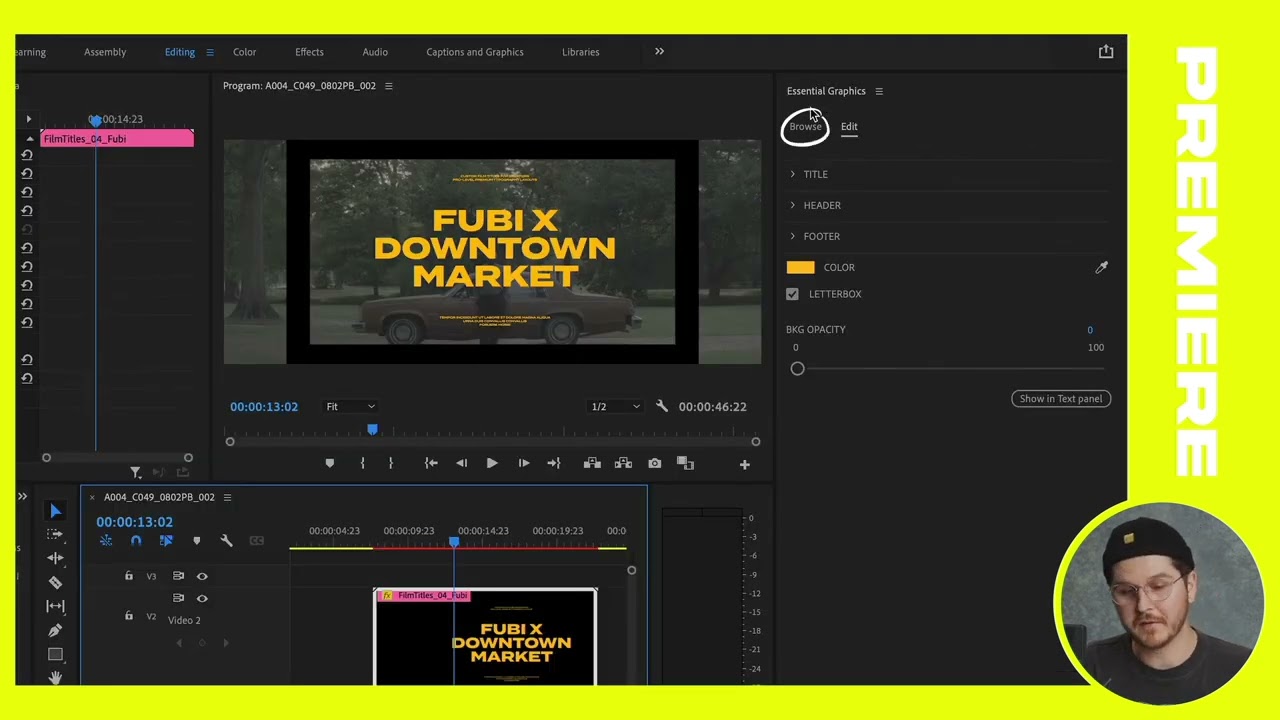Toggle the timeline captions CC button

point(257,541)
